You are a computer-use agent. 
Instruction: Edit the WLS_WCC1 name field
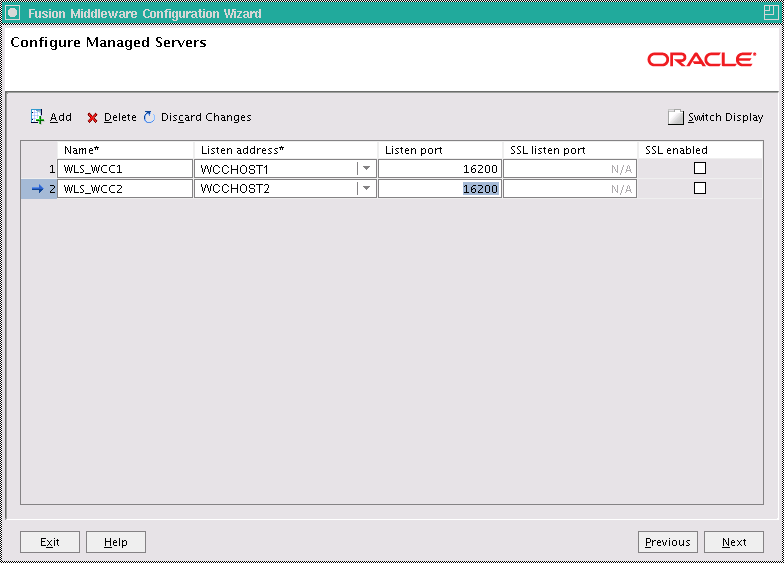pos(125,168)
